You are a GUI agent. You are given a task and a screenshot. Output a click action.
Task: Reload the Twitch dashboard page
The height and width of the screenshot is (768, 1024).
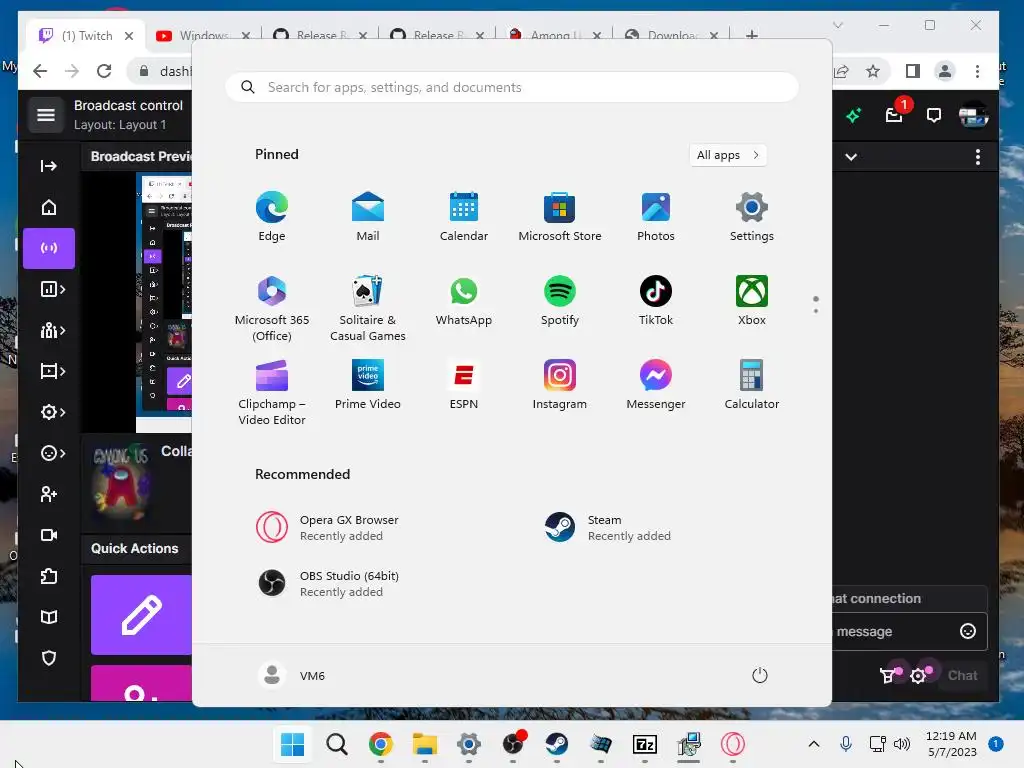coord(104,71)
